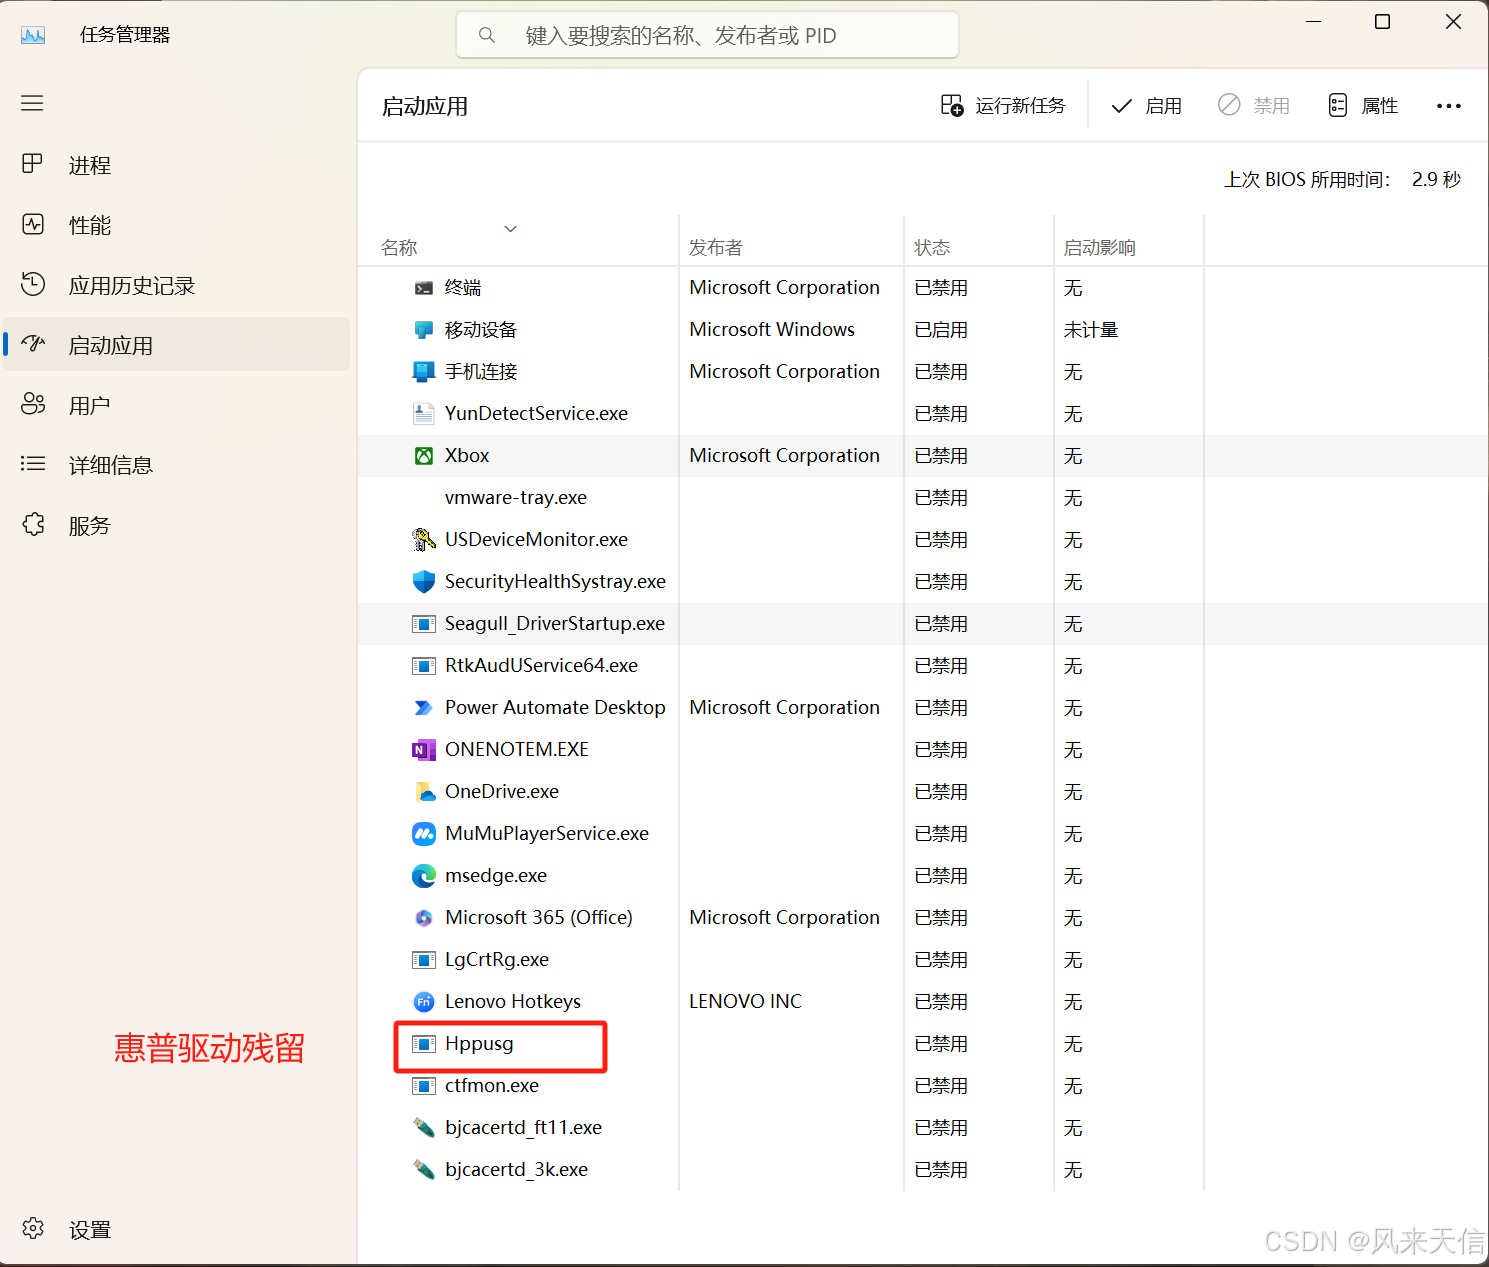Screen dimensions: 1489x1267
Task: Open the 详细信息 (Details) page
Action: pyautogui.click(x=177, y=465)
